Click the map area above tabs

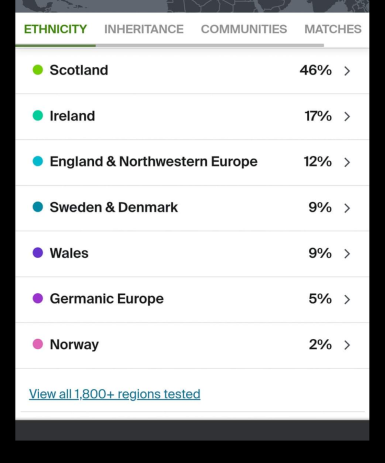(192, 6)
